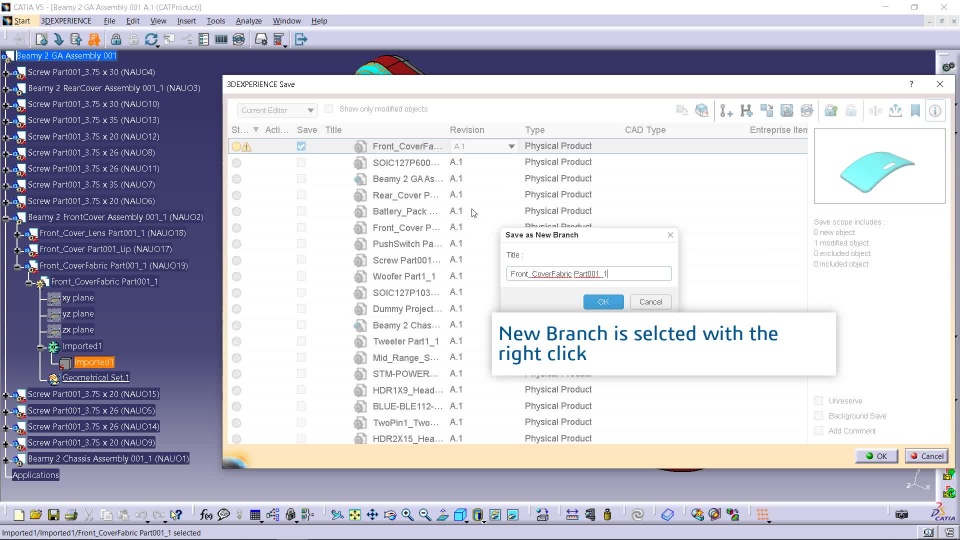
Task: Open the Insert menu
Action: (x=187, y=21)
